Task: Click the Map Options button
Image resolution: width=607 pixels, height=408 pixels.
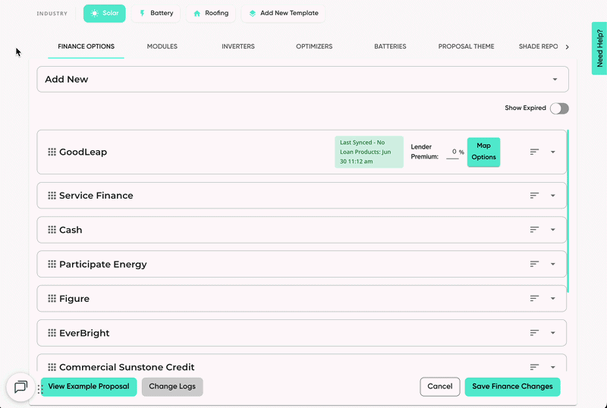Action: click(484, 152)
